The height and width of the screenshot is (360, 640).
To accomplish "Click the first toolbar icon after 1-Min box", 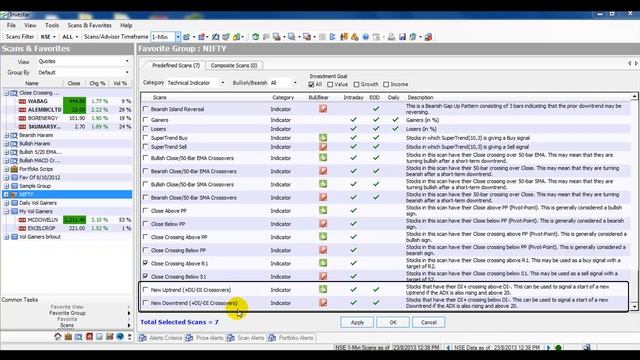I will tap(187, 37).
